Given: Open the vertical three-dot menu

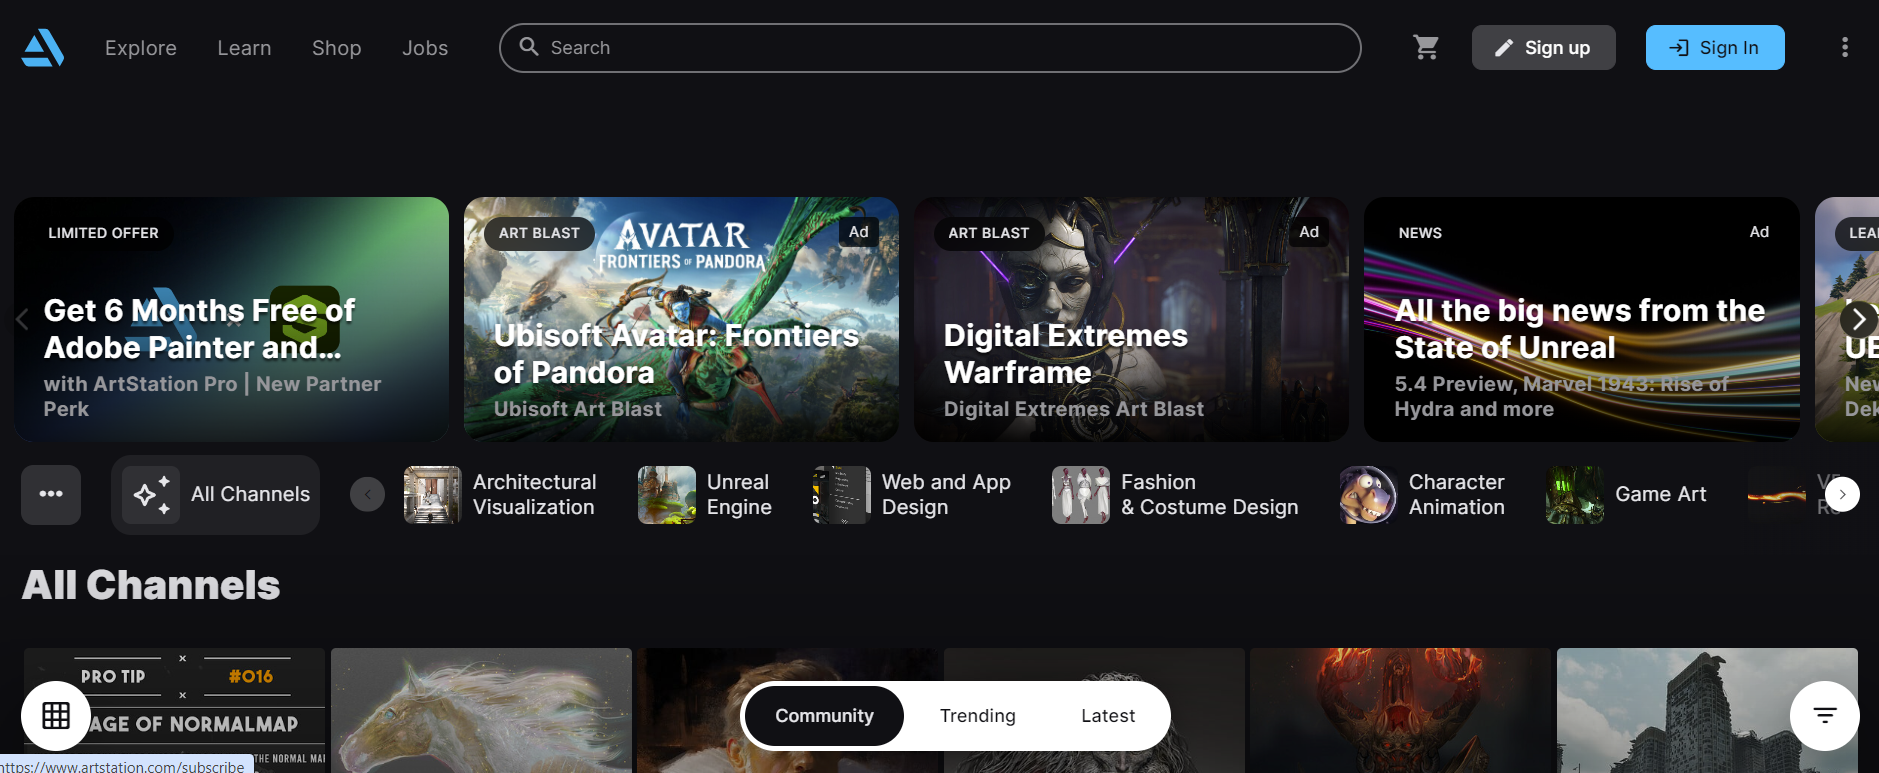Looking at the screenshot, I should tap(1845, 47).
